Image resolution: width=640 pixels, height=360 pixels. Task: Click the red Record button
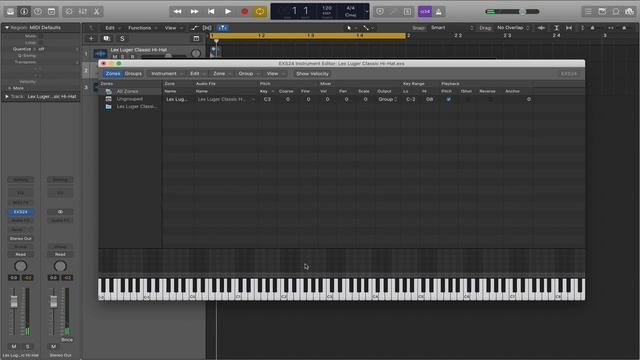[244, 11]
